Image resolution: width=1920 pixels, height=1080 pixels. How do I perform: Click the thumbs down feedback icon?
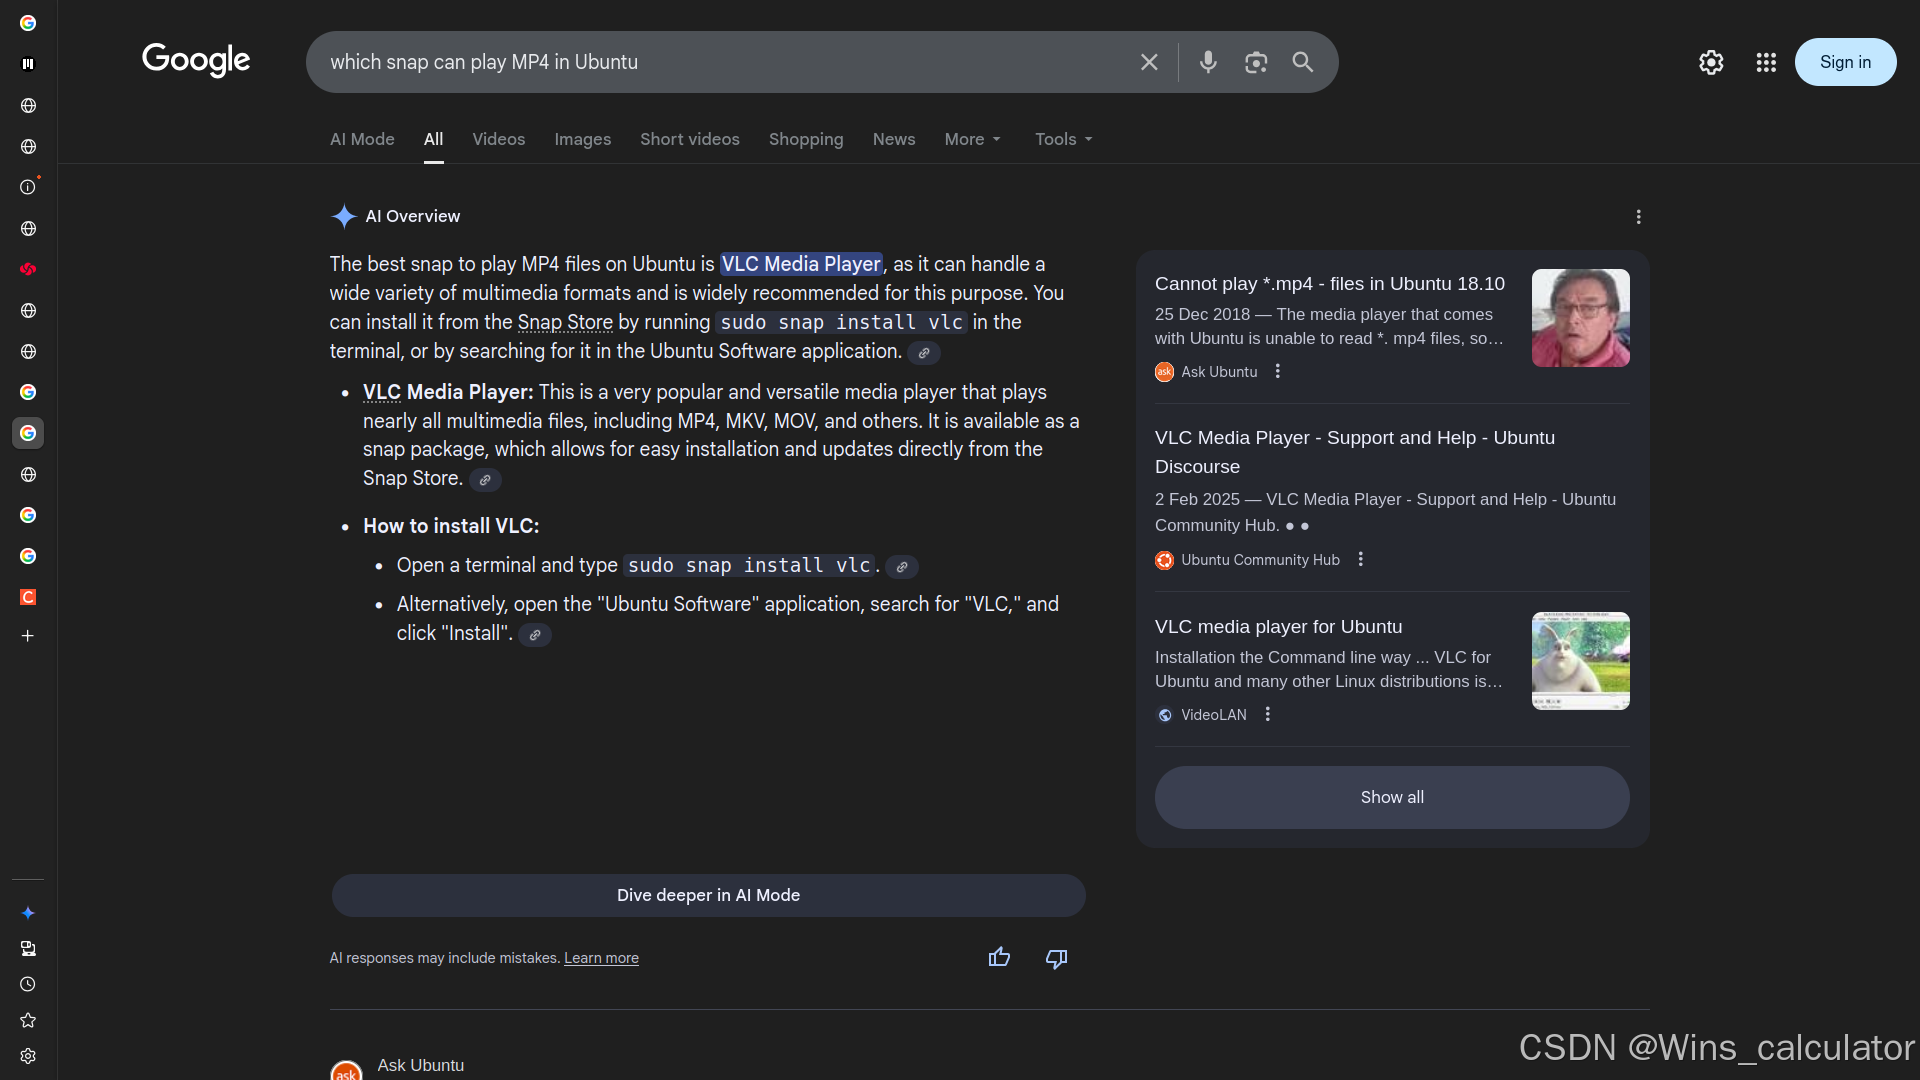(x=1056, y=958)
